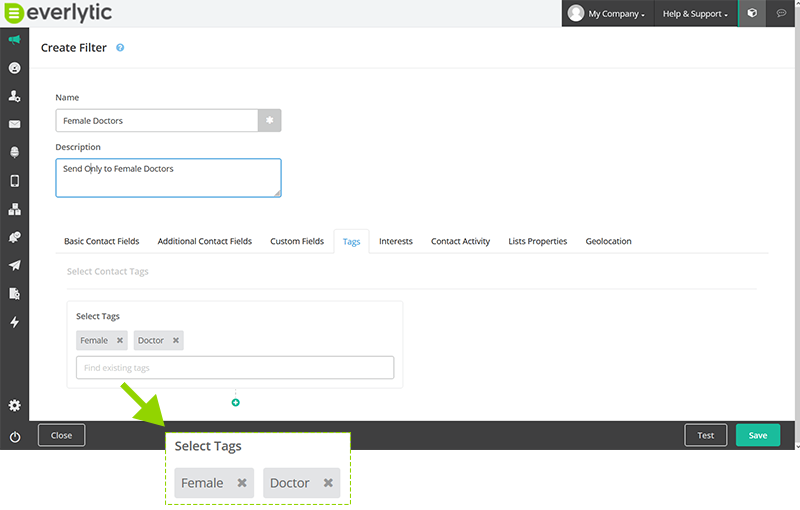Viewport: 800px width, 510px height.
Task: Click the Create Filter help question icon
Action: point(120,47)
